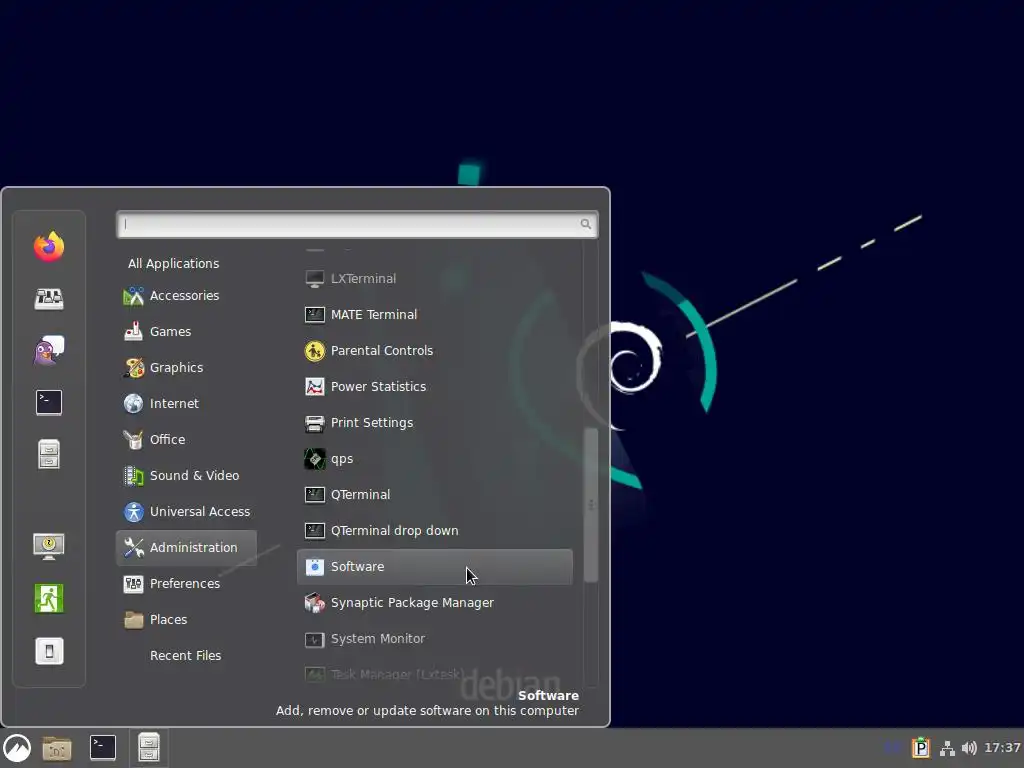The height and width of the screenshot is (768, 1024).
Task: Open the Software application entry
Action: [x=434, y=566]
